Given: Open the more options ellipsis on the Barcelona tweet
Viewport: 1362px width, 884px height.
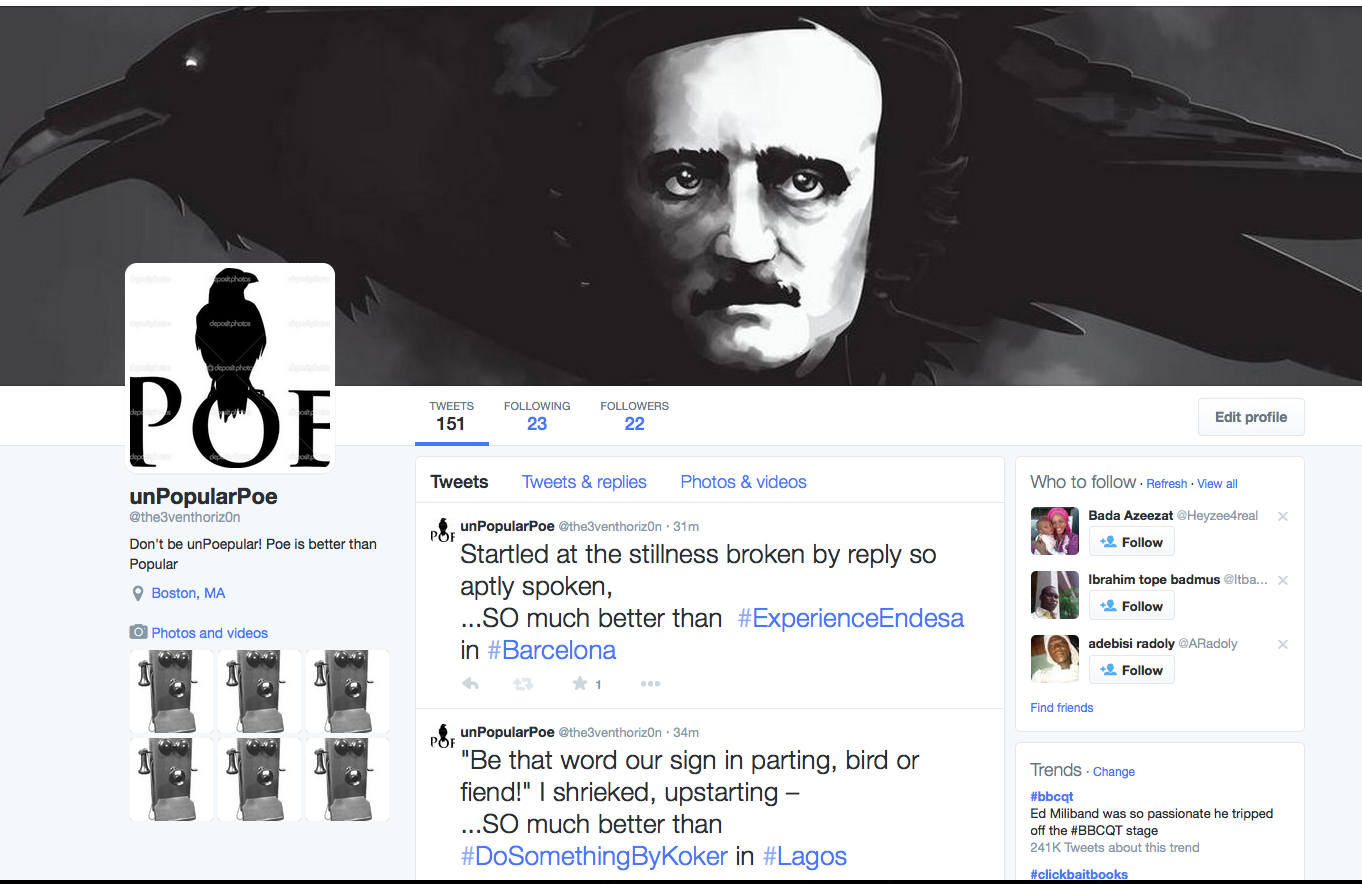Looking at the screenshot, I should (x=650, y=684).
